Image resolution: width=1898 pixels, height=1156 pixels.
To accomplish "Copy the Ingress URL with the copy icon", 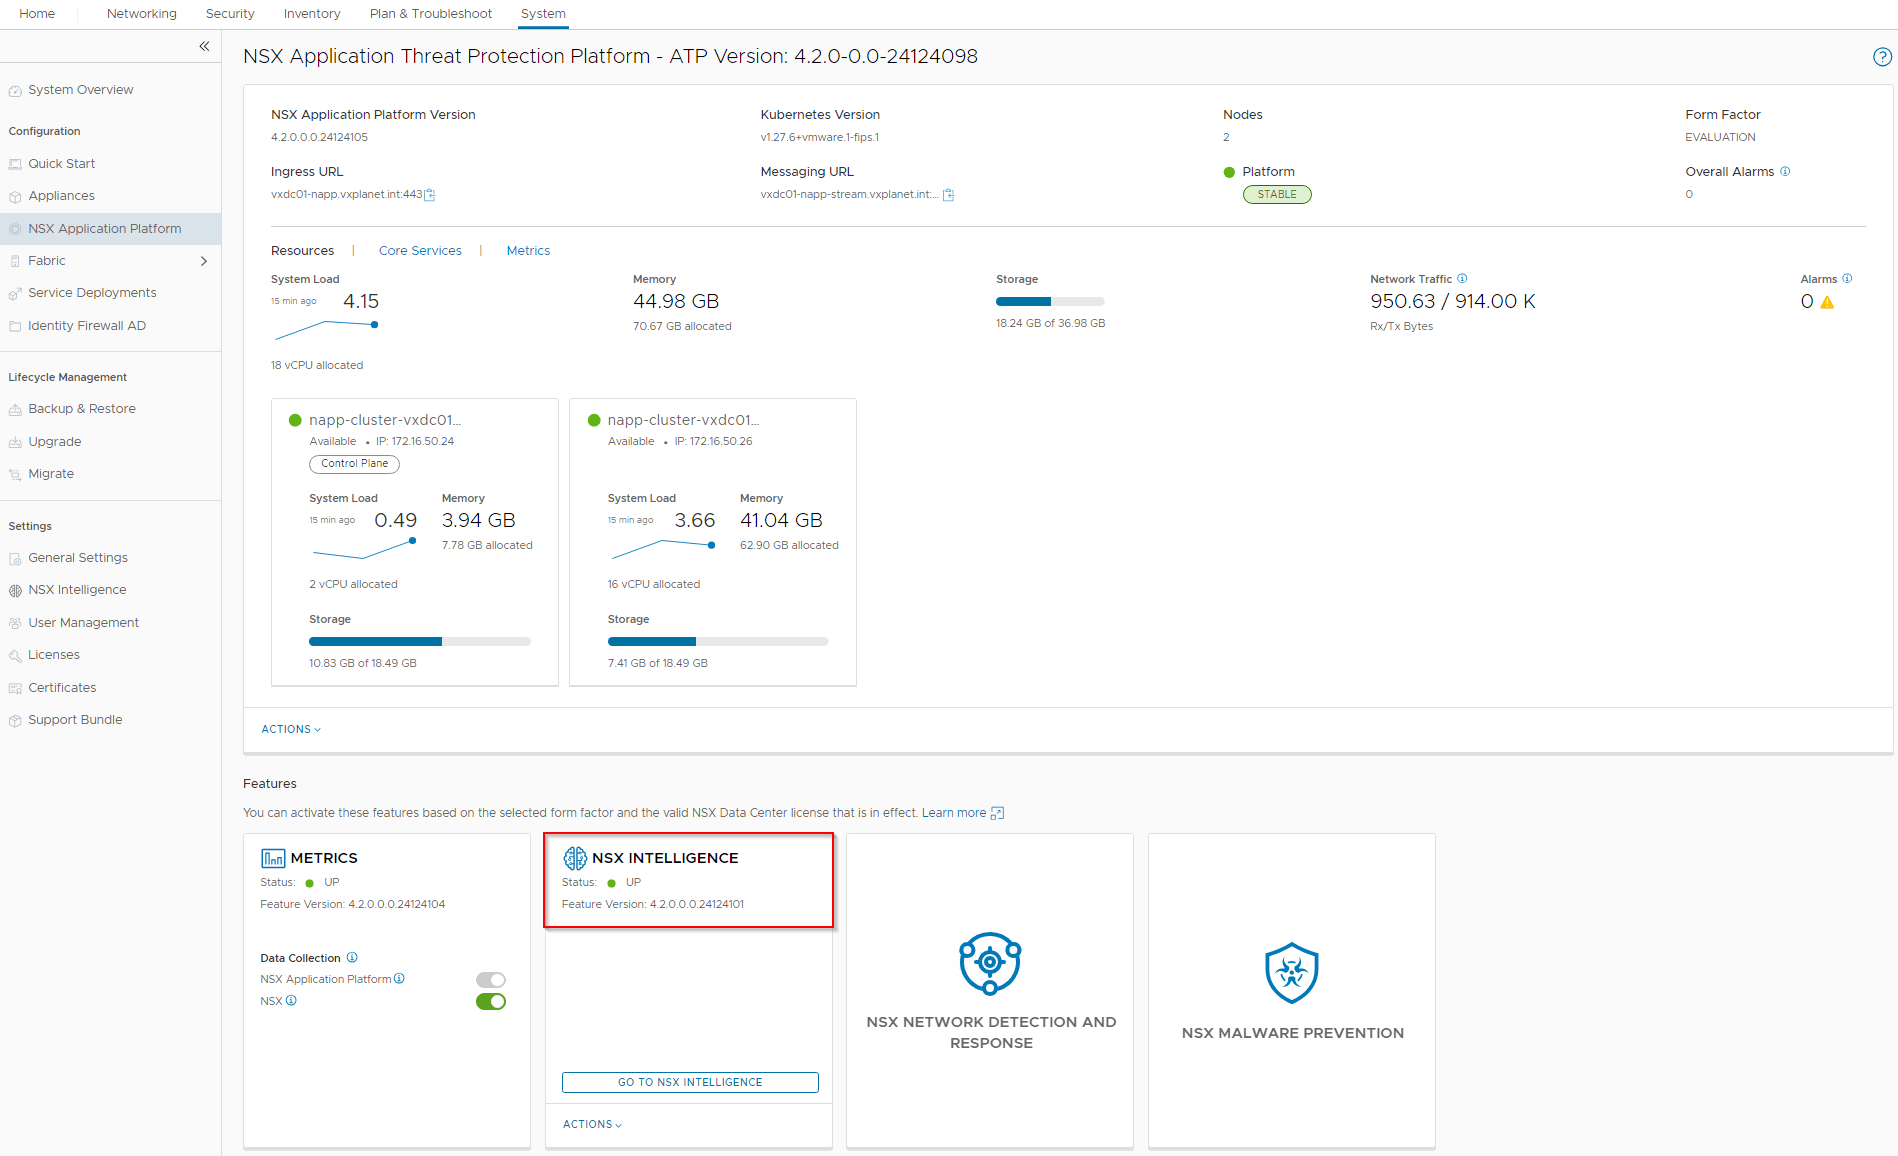I will click(x=430, y=195).
